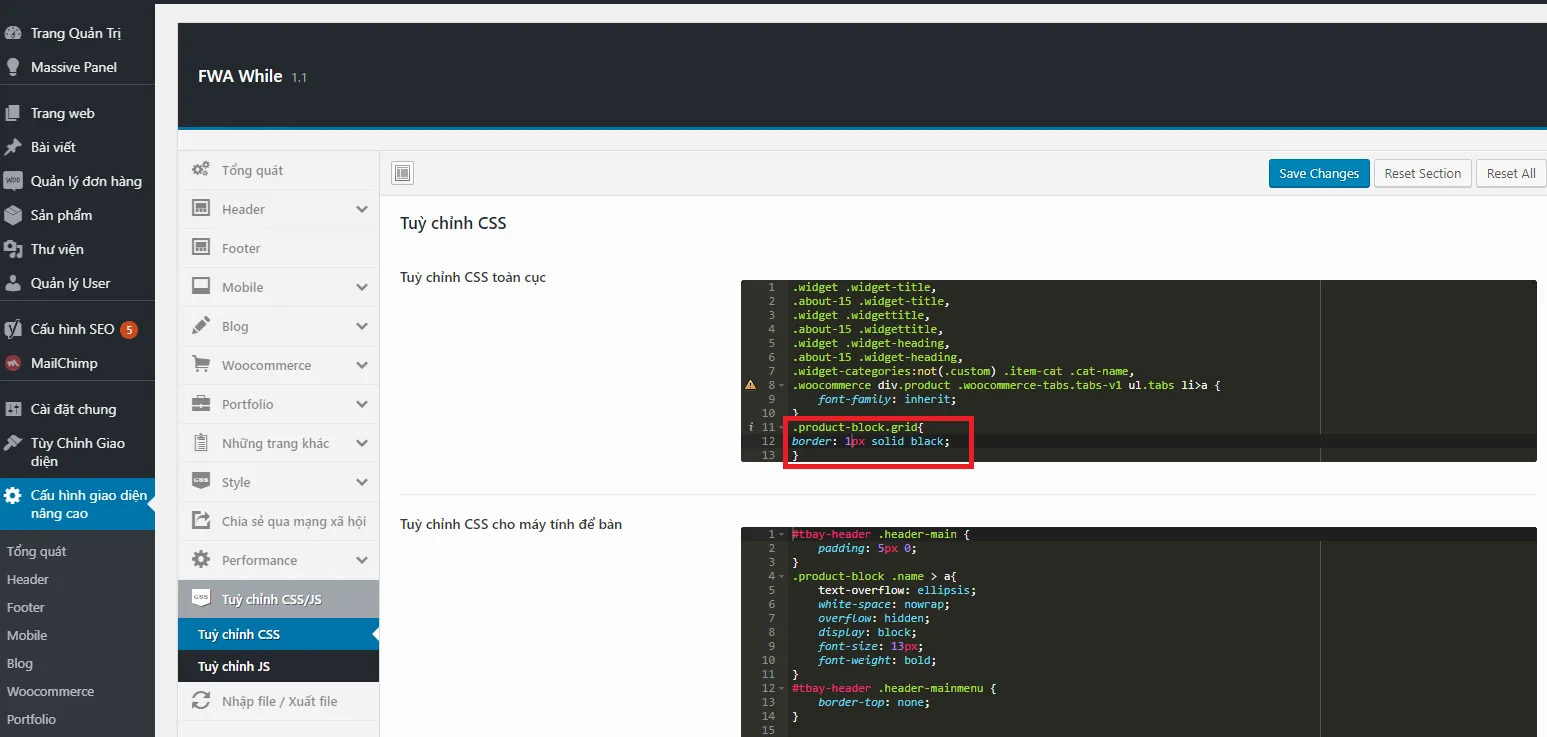
Task: Click the MailChimp icon in admin sidebar
Action: point(13,363)
